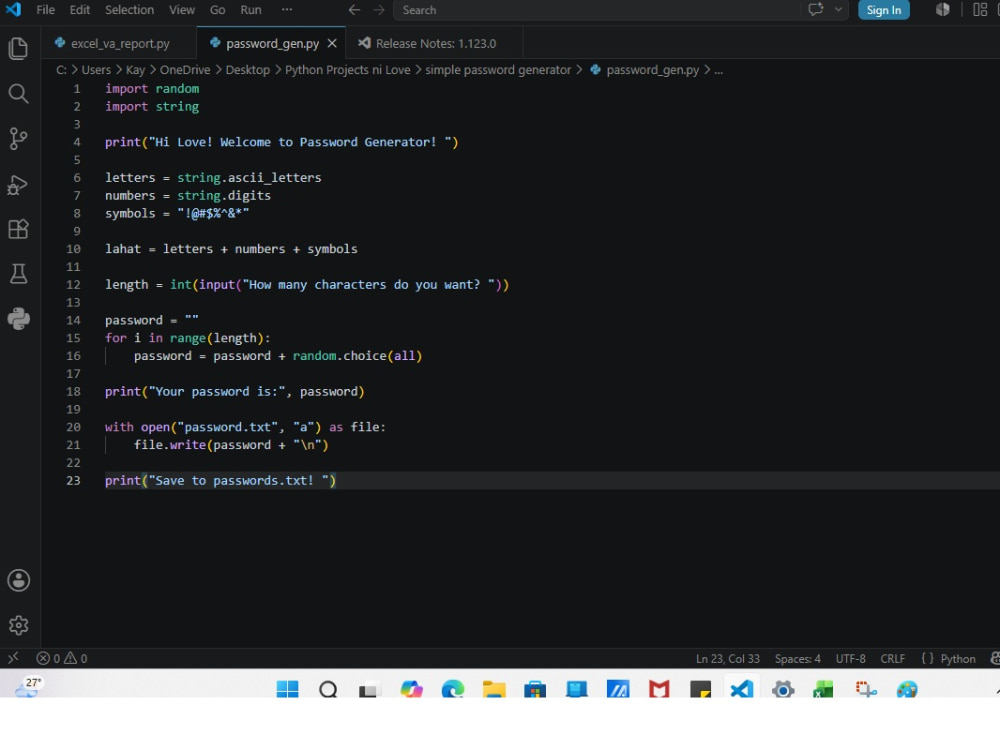The image size is (1000, 750).
Task: Open the Accounts menu in the activity bar
Action: 18,580
